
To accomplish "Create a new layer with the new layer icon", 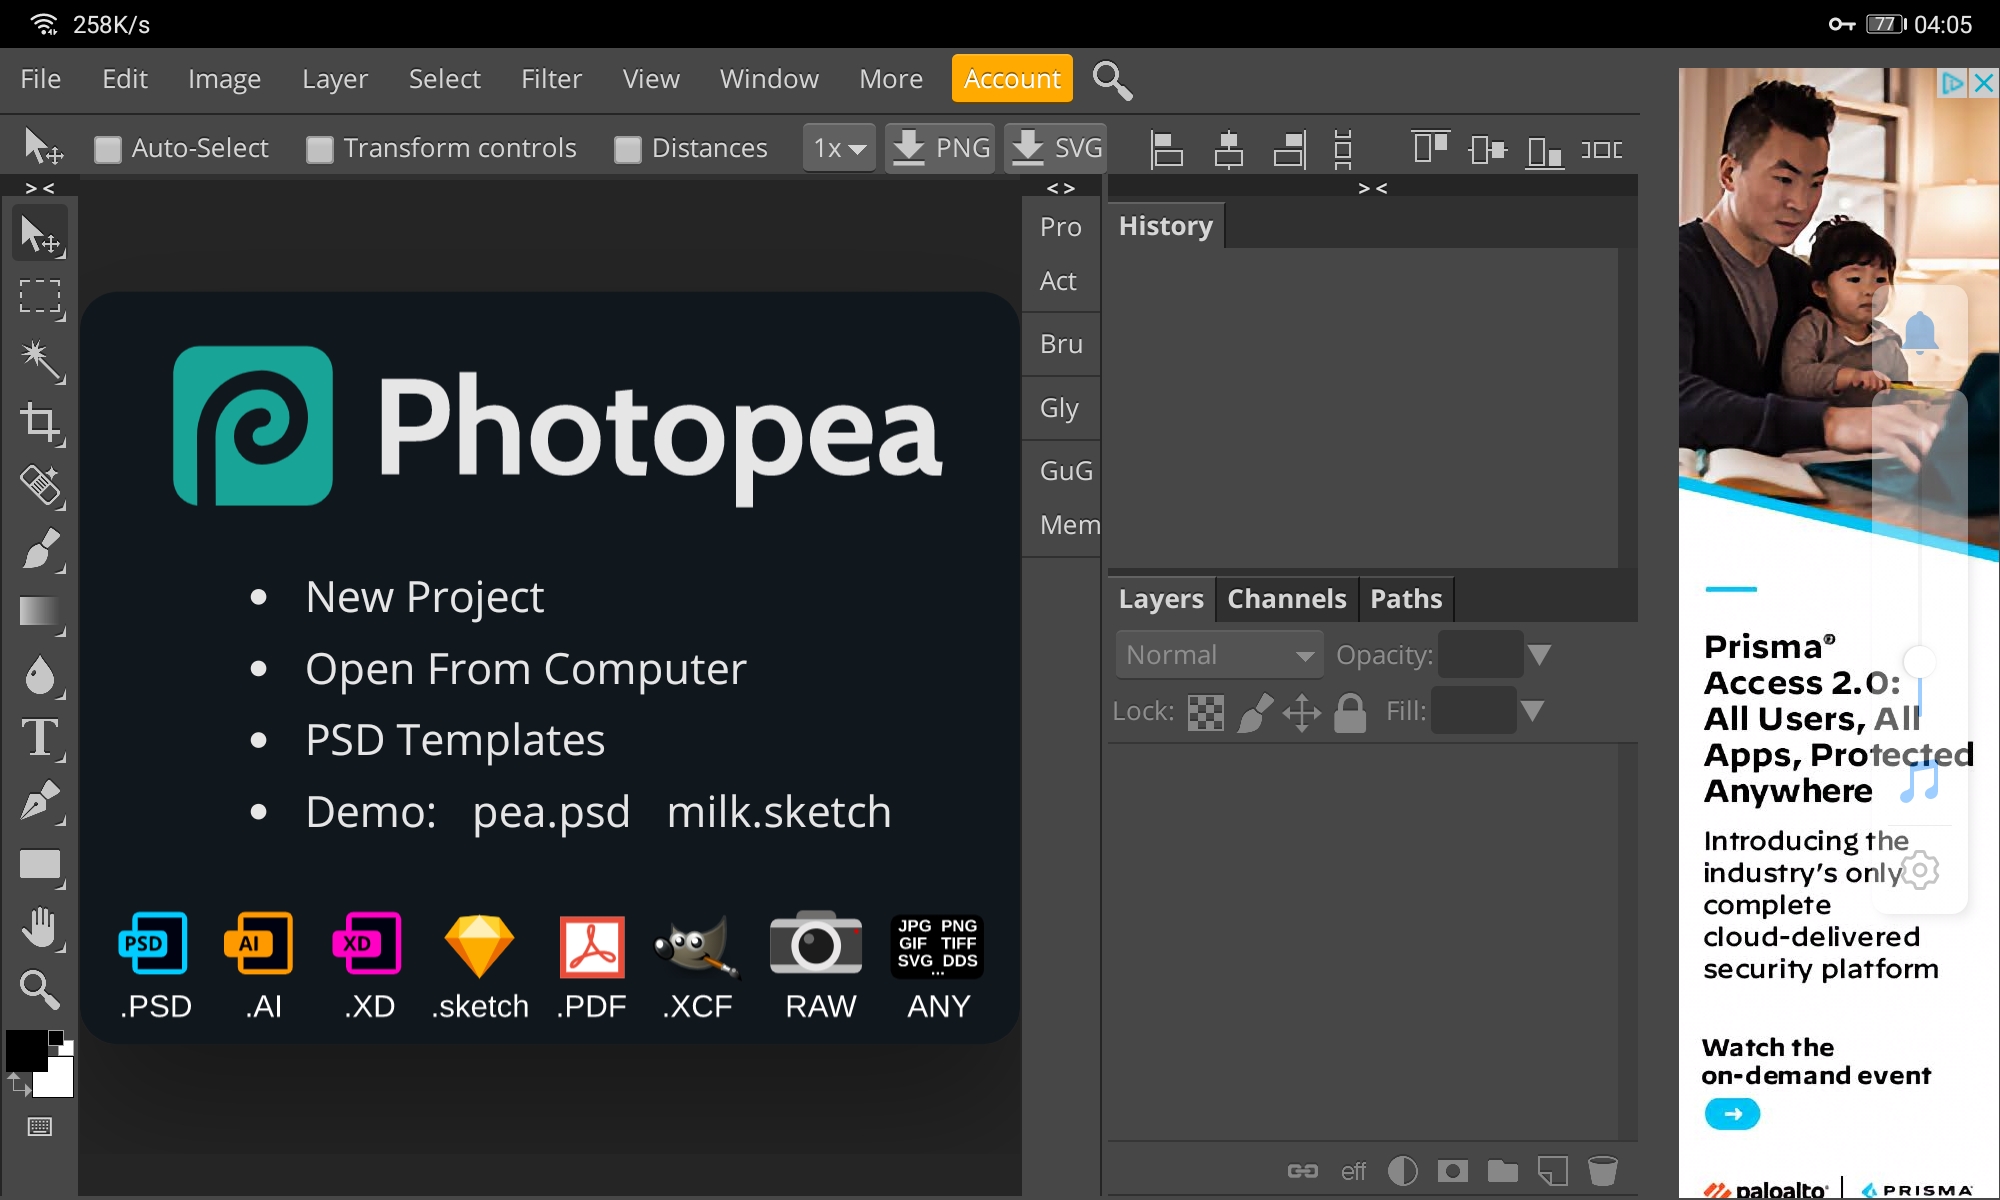I will [1551, 1170].
